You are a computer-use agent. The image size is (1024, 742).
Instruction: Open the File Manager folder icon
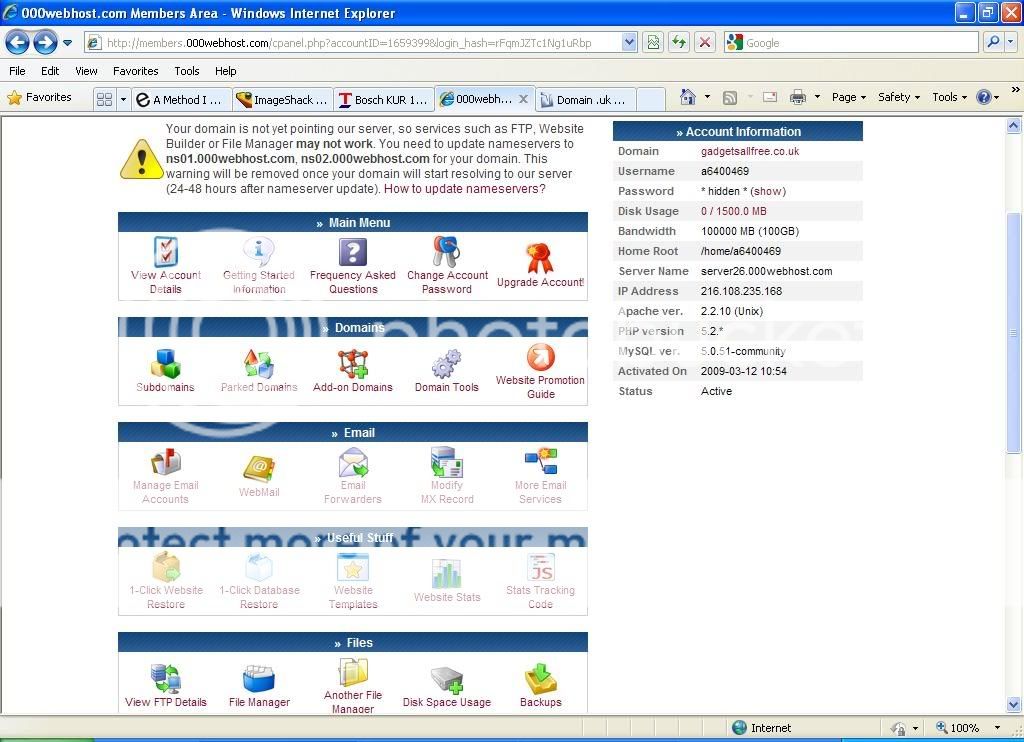(x=259, y=679)
